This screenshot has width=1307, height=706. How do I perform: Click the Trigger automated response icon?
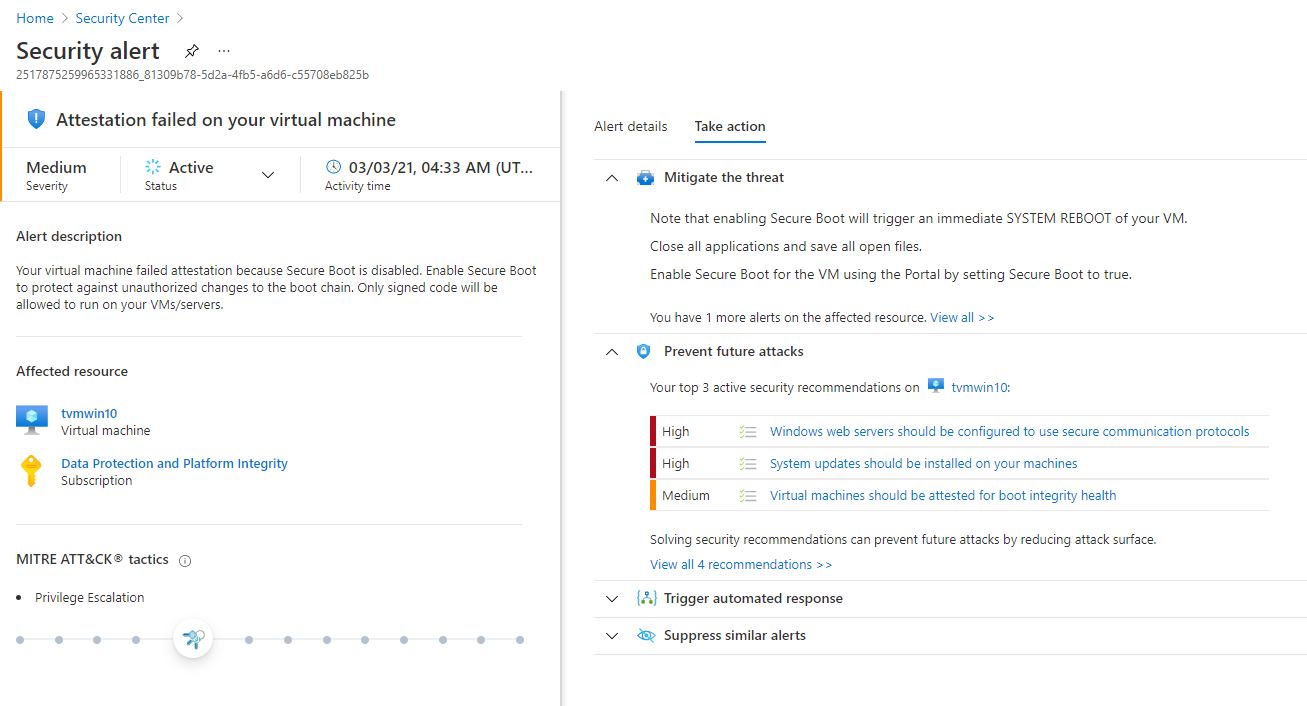(644, 598)
